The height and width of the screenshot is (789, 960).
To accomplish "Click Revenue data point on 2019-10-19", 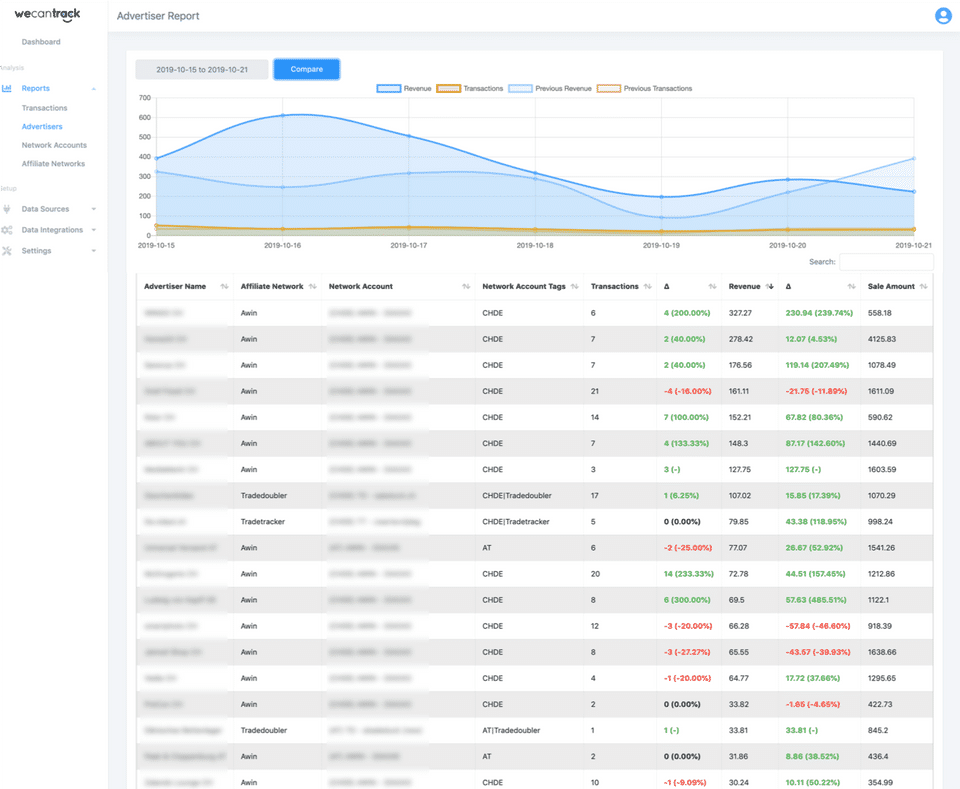I will pos(661,197).
